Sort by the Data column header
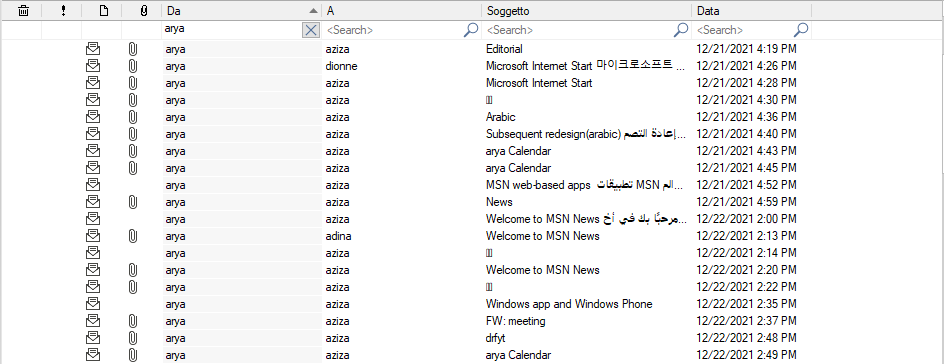The height and width of the screenshot is (364, 944). pyautogui.click(x=751, y=10)
